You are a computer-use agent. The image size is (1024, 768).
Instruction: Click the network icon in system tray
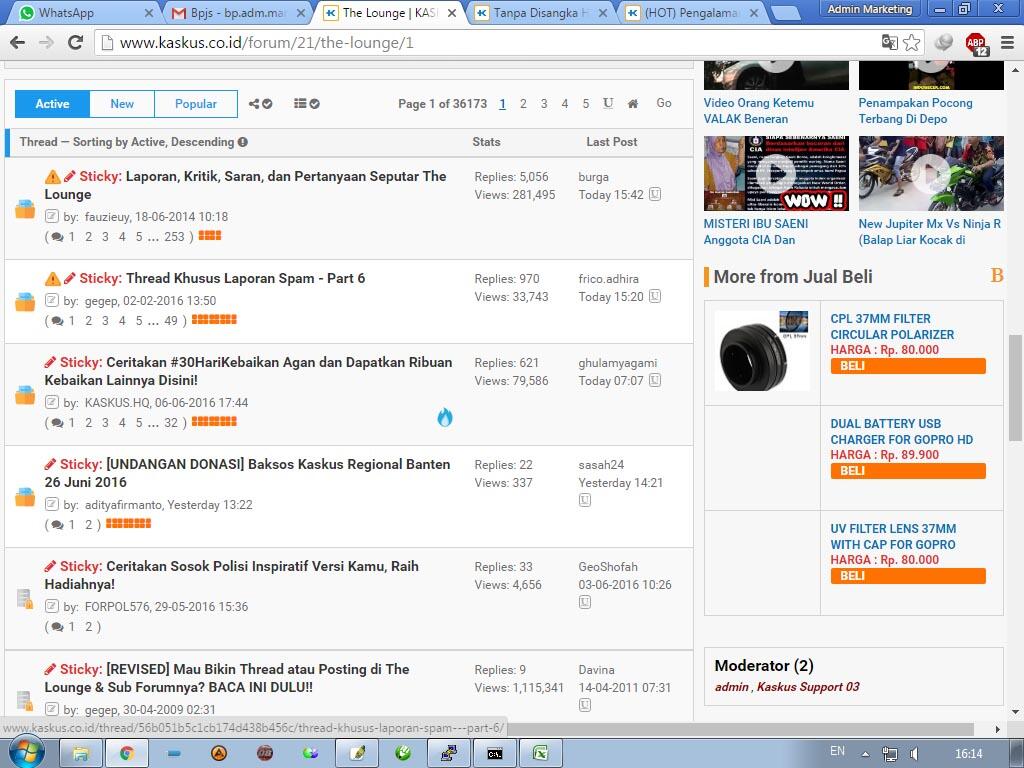(889, 754)
